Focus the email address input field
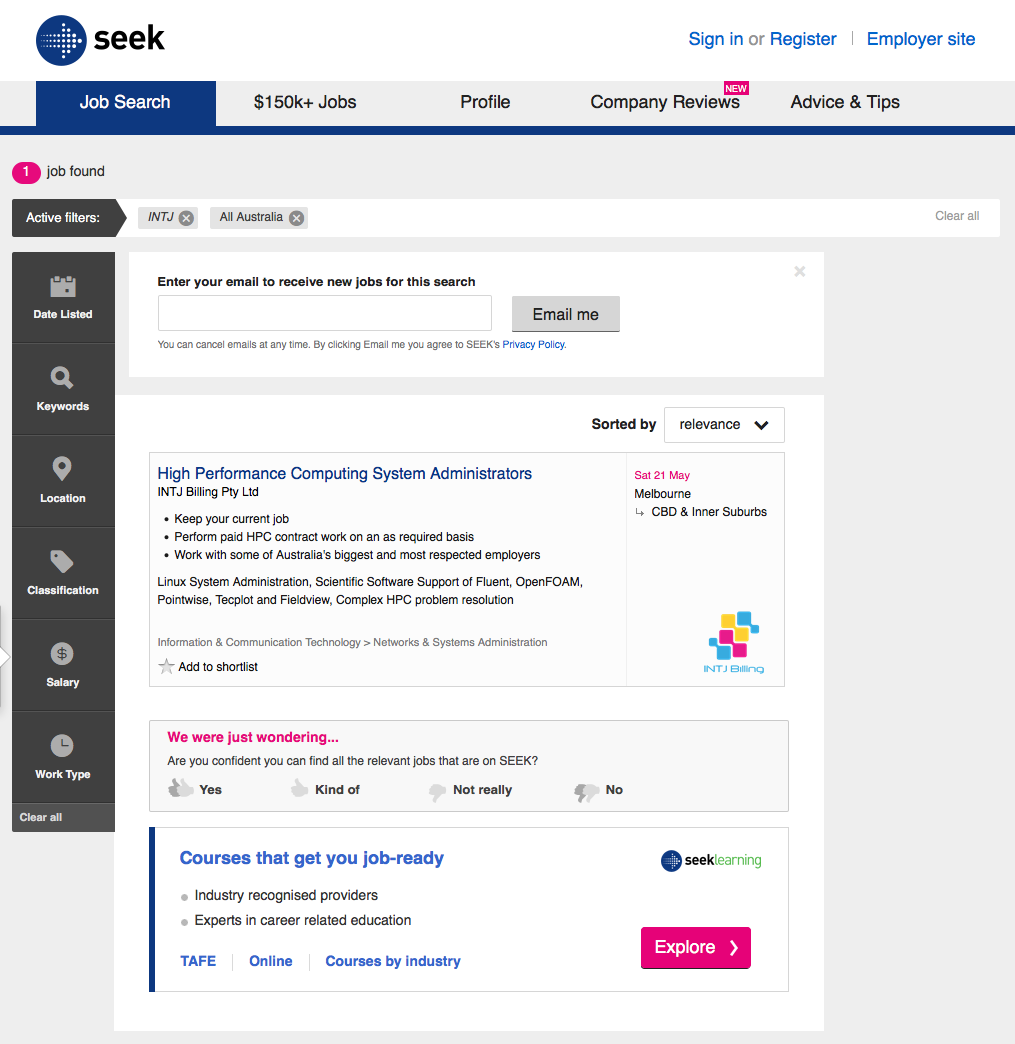Screen dimensions: 1015x1044 click(324, 313)
